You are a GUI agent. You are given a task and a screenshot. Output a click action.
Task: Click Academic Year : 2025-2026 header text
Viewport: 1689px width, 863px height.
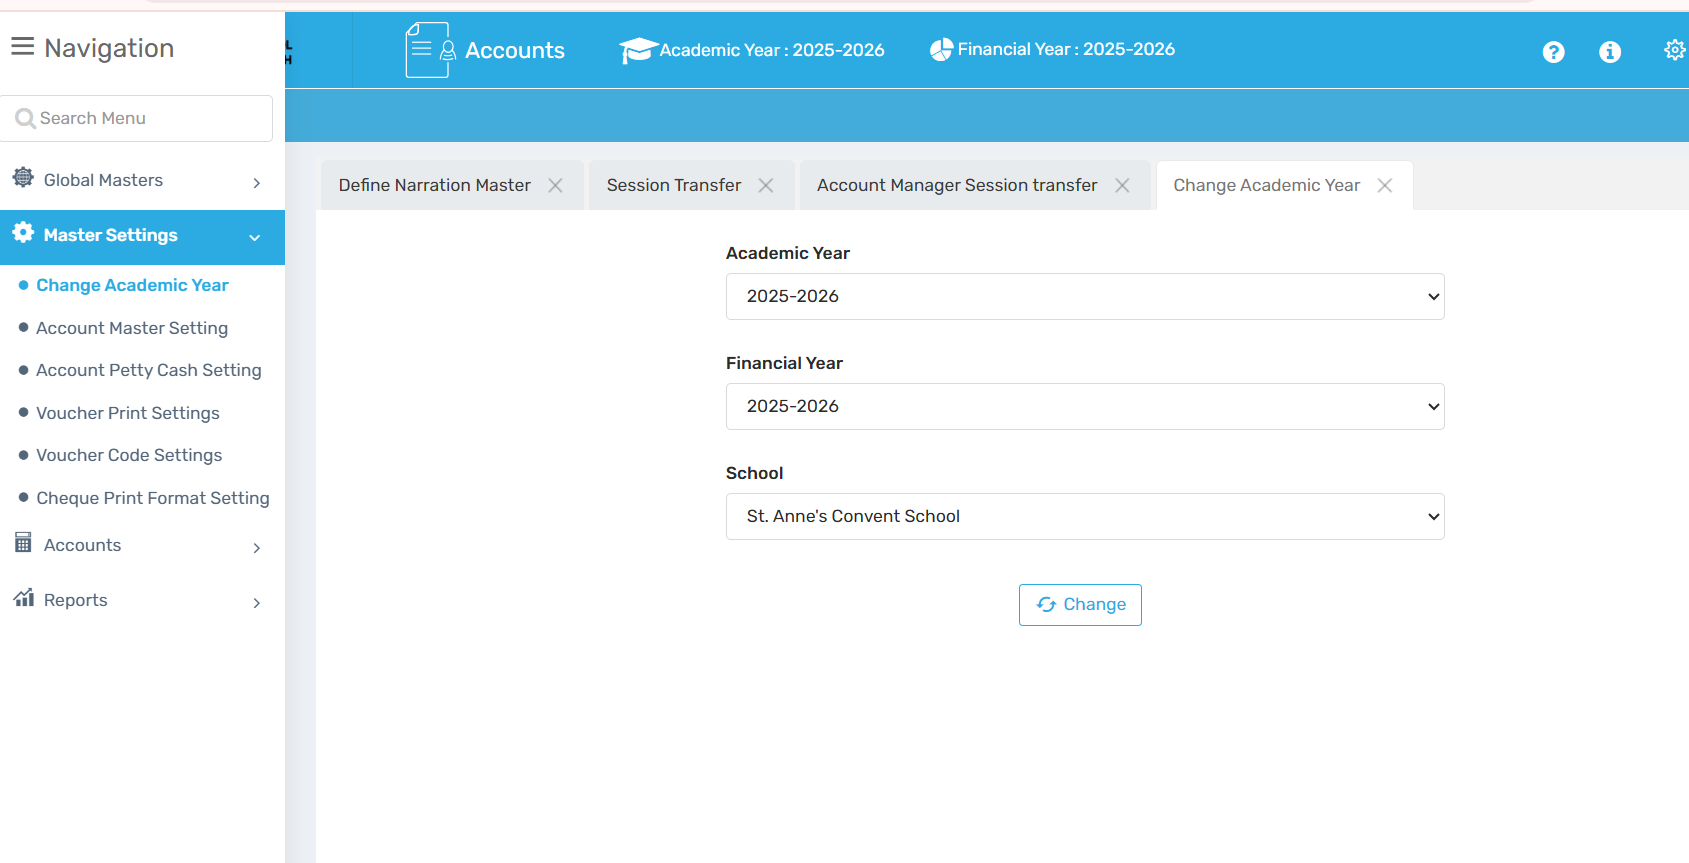tap(772, 50)
